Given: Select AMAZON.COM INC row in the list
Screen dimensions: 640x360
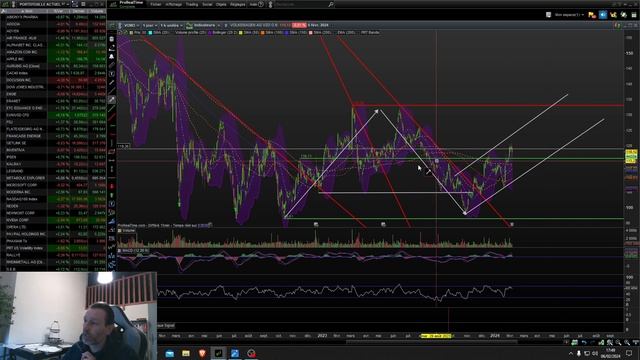Looking at the screenshot, I should (53, 52).
